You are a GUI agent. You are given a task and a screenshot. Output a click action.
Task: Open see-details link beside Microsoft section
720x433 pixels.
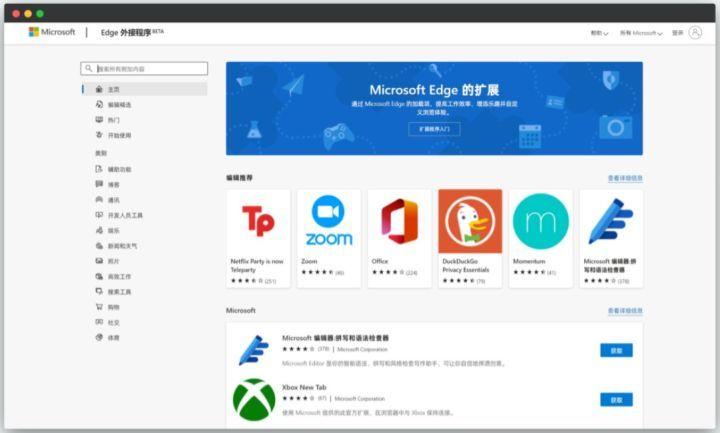pos(625,311)
